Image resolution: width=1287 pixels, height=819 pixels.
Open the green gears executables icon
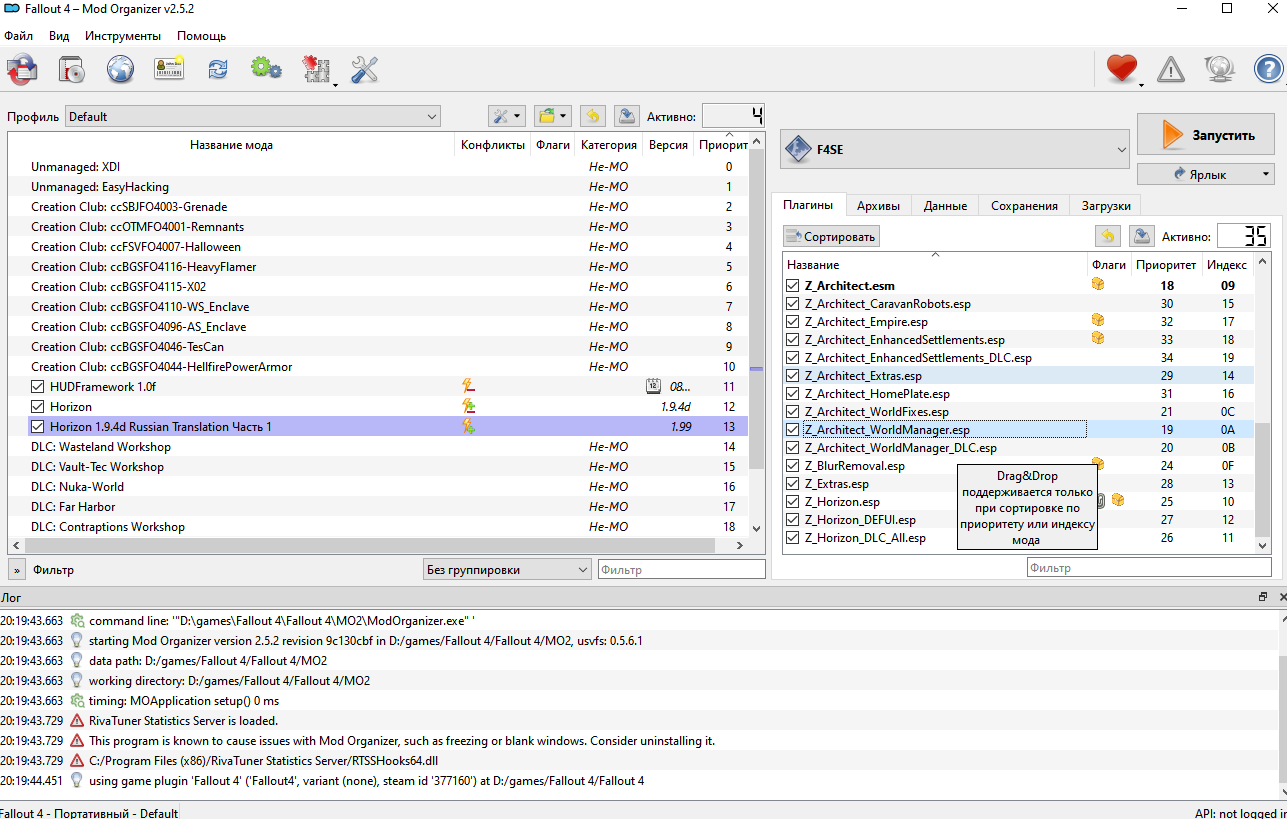coord(266,69)
